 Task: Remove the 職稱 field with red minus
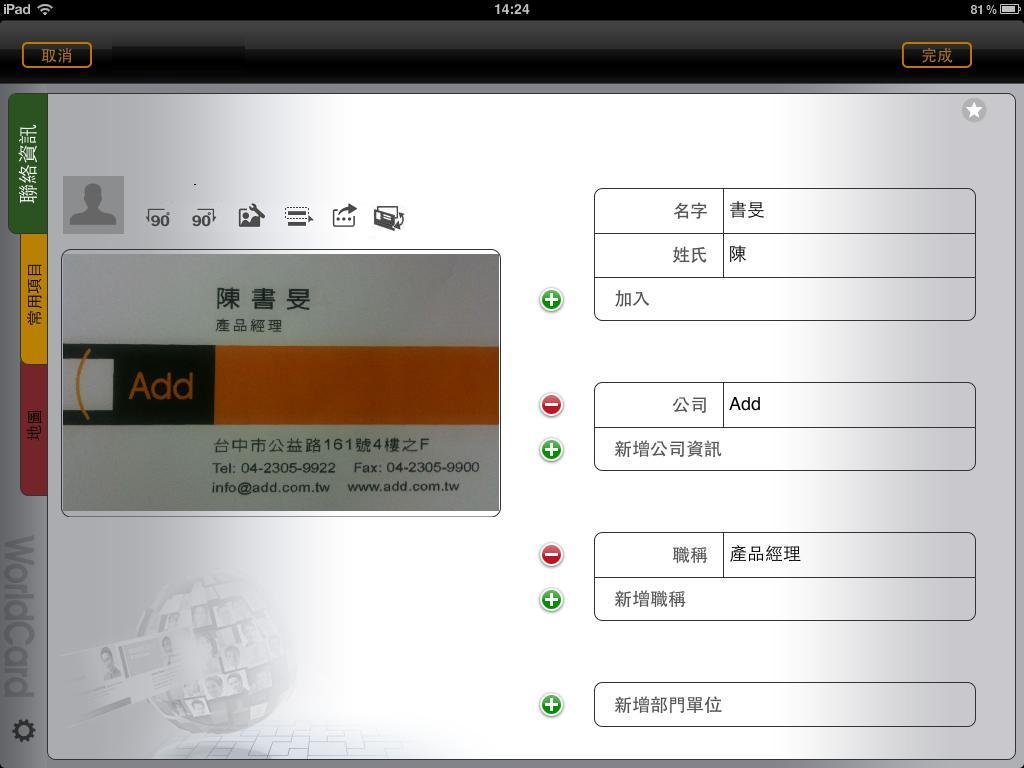551,555
